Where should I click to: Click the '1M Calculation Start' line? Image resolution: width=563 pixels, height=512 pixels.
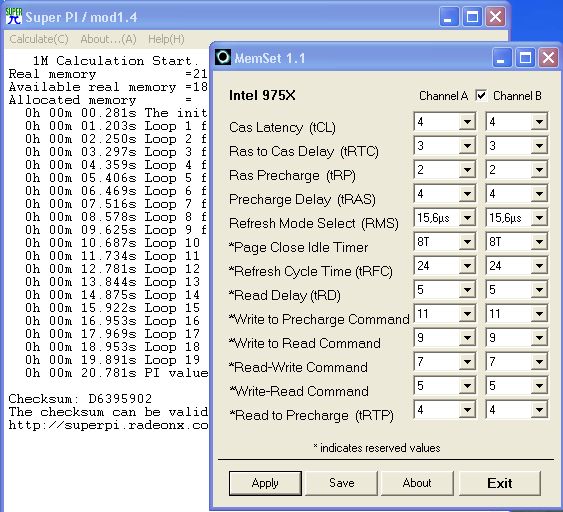tap(116, 61)
